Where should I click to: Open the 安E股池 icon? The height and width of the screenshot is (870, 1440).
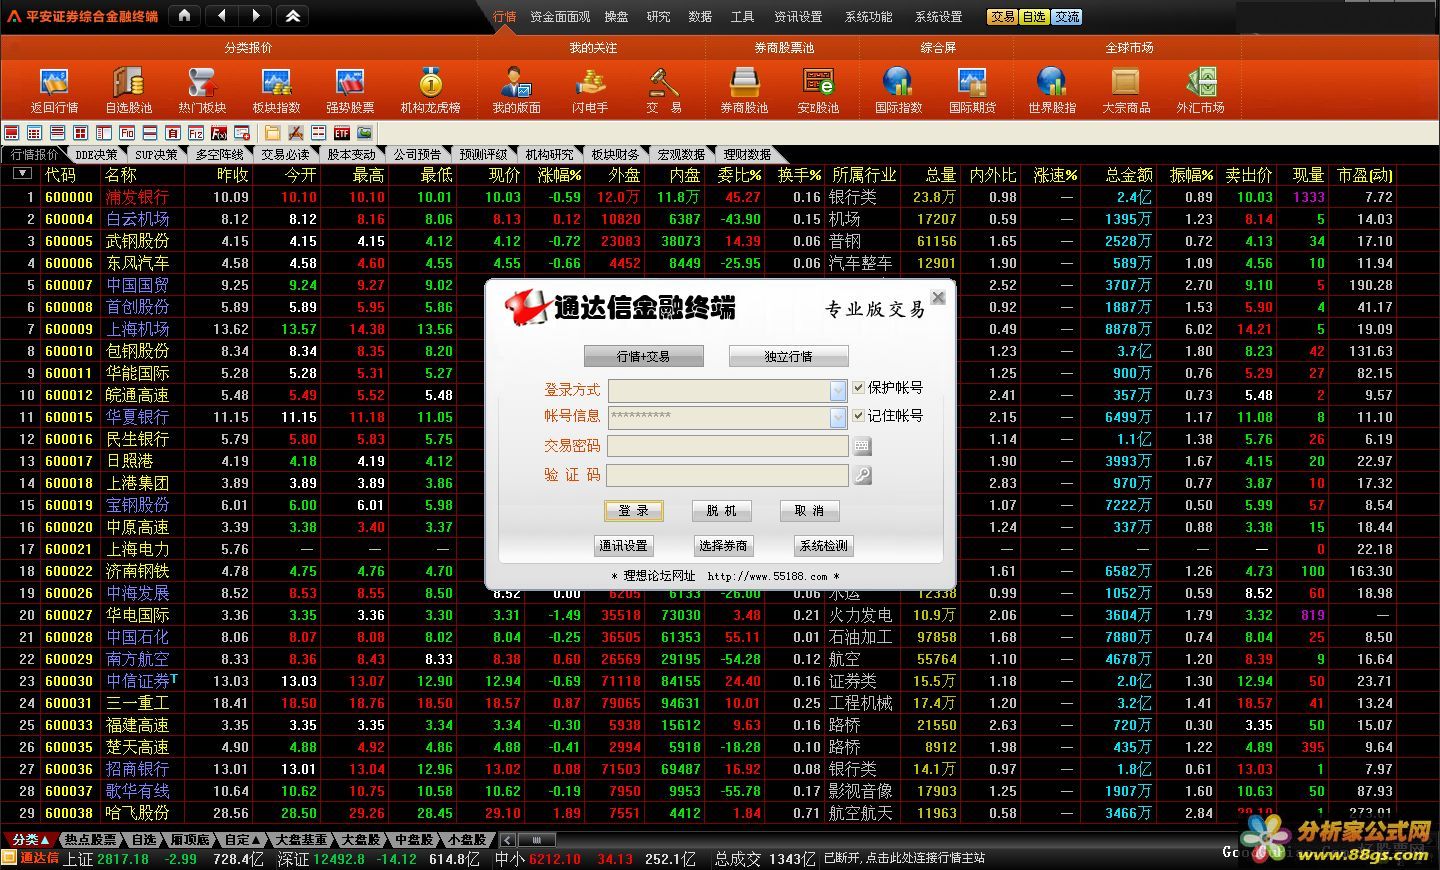[x=818, y=90]
